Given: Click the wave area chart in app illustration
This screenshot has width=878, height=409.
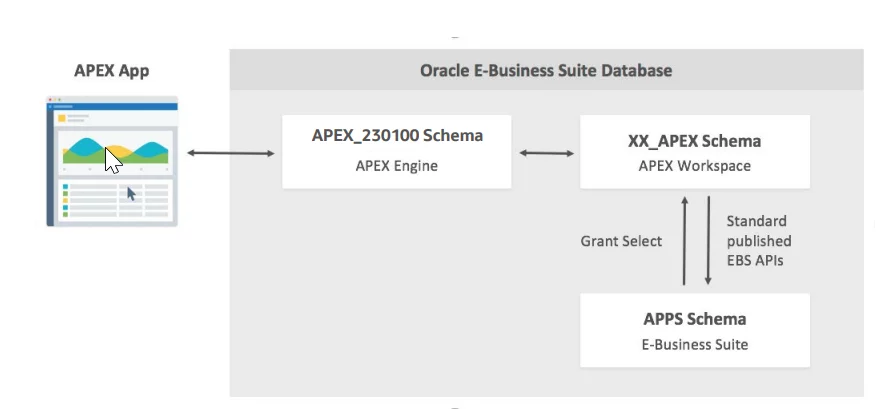Looking at the screenshot, I should click(x=115, y=151).
